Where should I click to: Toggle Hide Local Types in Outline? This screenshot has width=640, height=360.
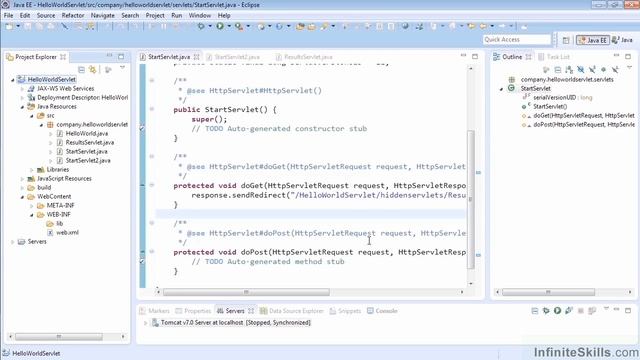click(x=615, y=70)
